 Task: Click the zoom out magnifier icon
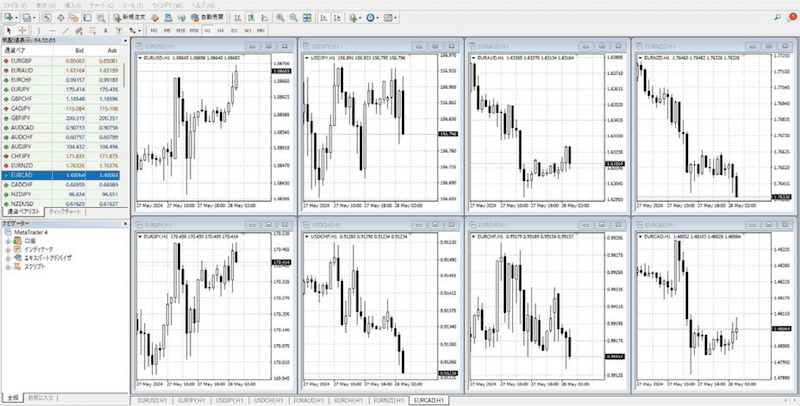[293, 17]
